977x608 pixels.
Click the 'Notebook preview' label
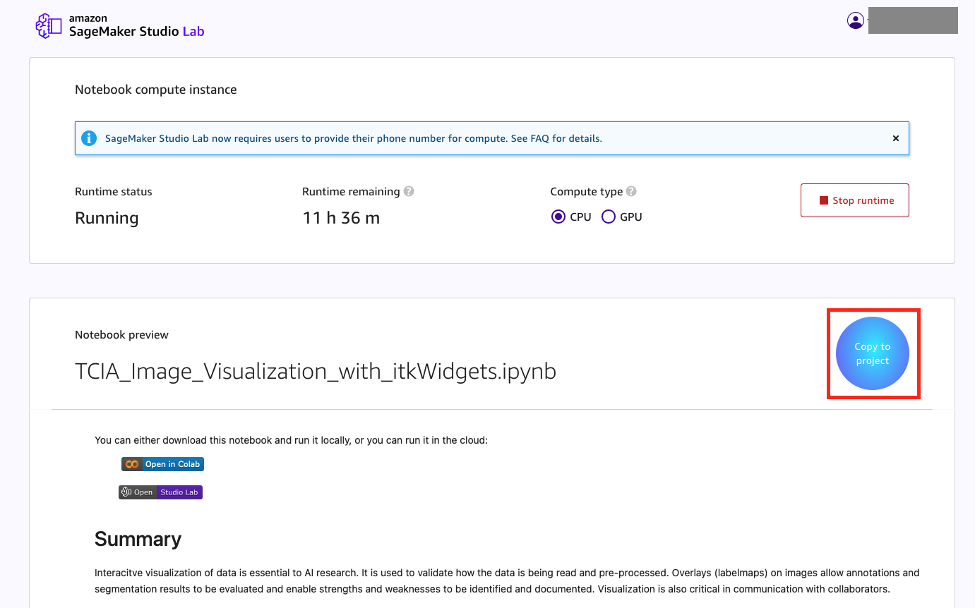[122, 335]
